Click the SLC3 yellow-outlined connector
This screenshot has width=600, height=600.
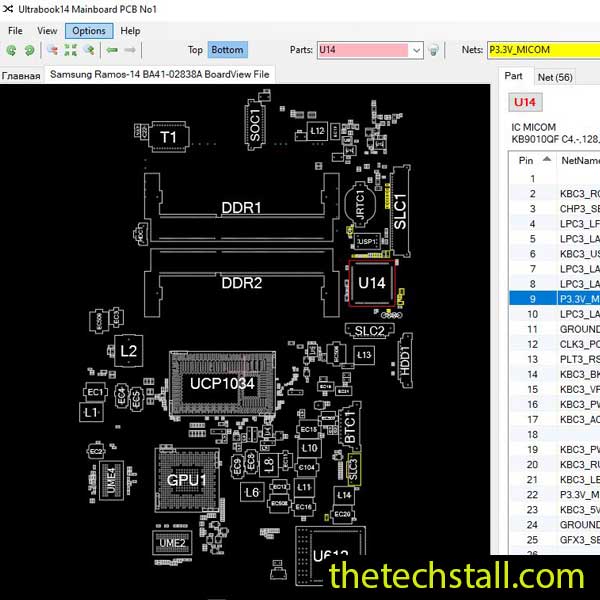353,469
